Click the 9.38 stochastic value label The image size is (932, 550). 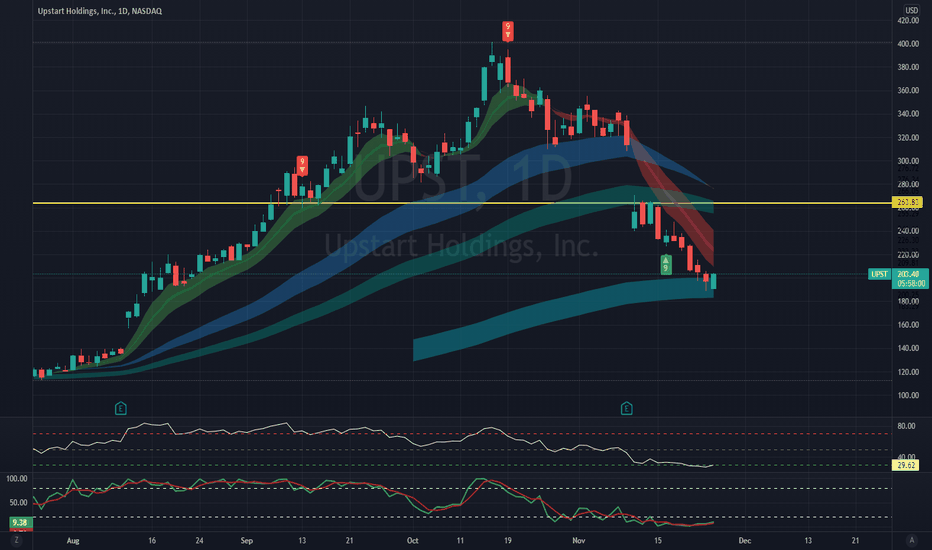[20, 523]
